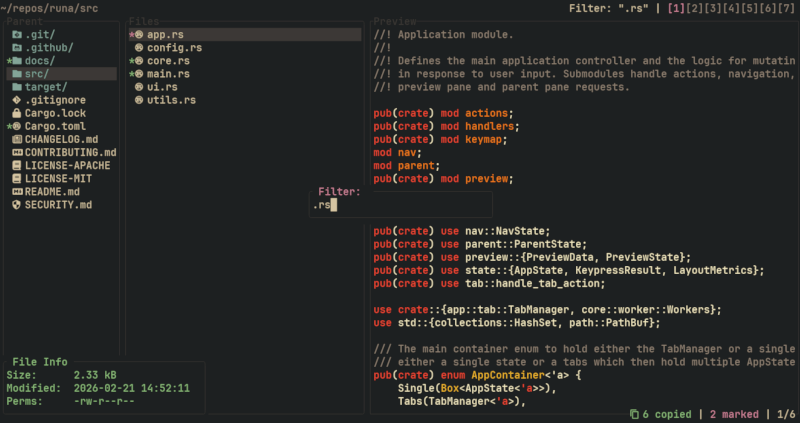Toggle the mark asterisk on main.rs
This screenshot has width=800, height=423.
[x=131, y=74]
